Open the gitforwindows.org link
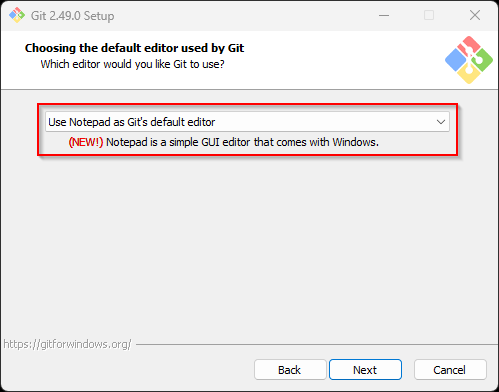Screen dimensions: 499x392 click(67, 344)
